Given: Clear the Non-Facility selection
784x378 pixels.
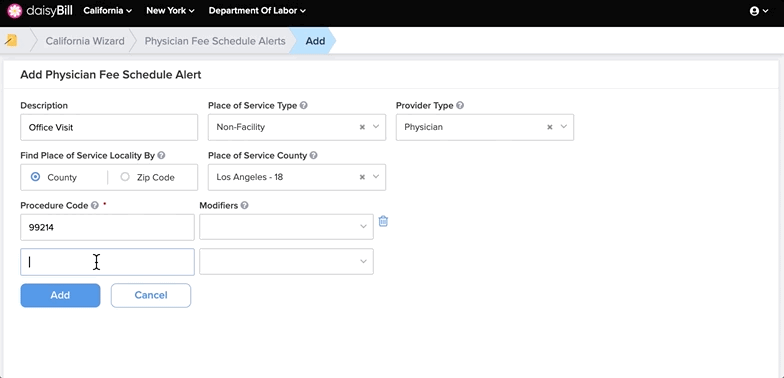Looking at the screenshot, I should (x=362, y=127).
